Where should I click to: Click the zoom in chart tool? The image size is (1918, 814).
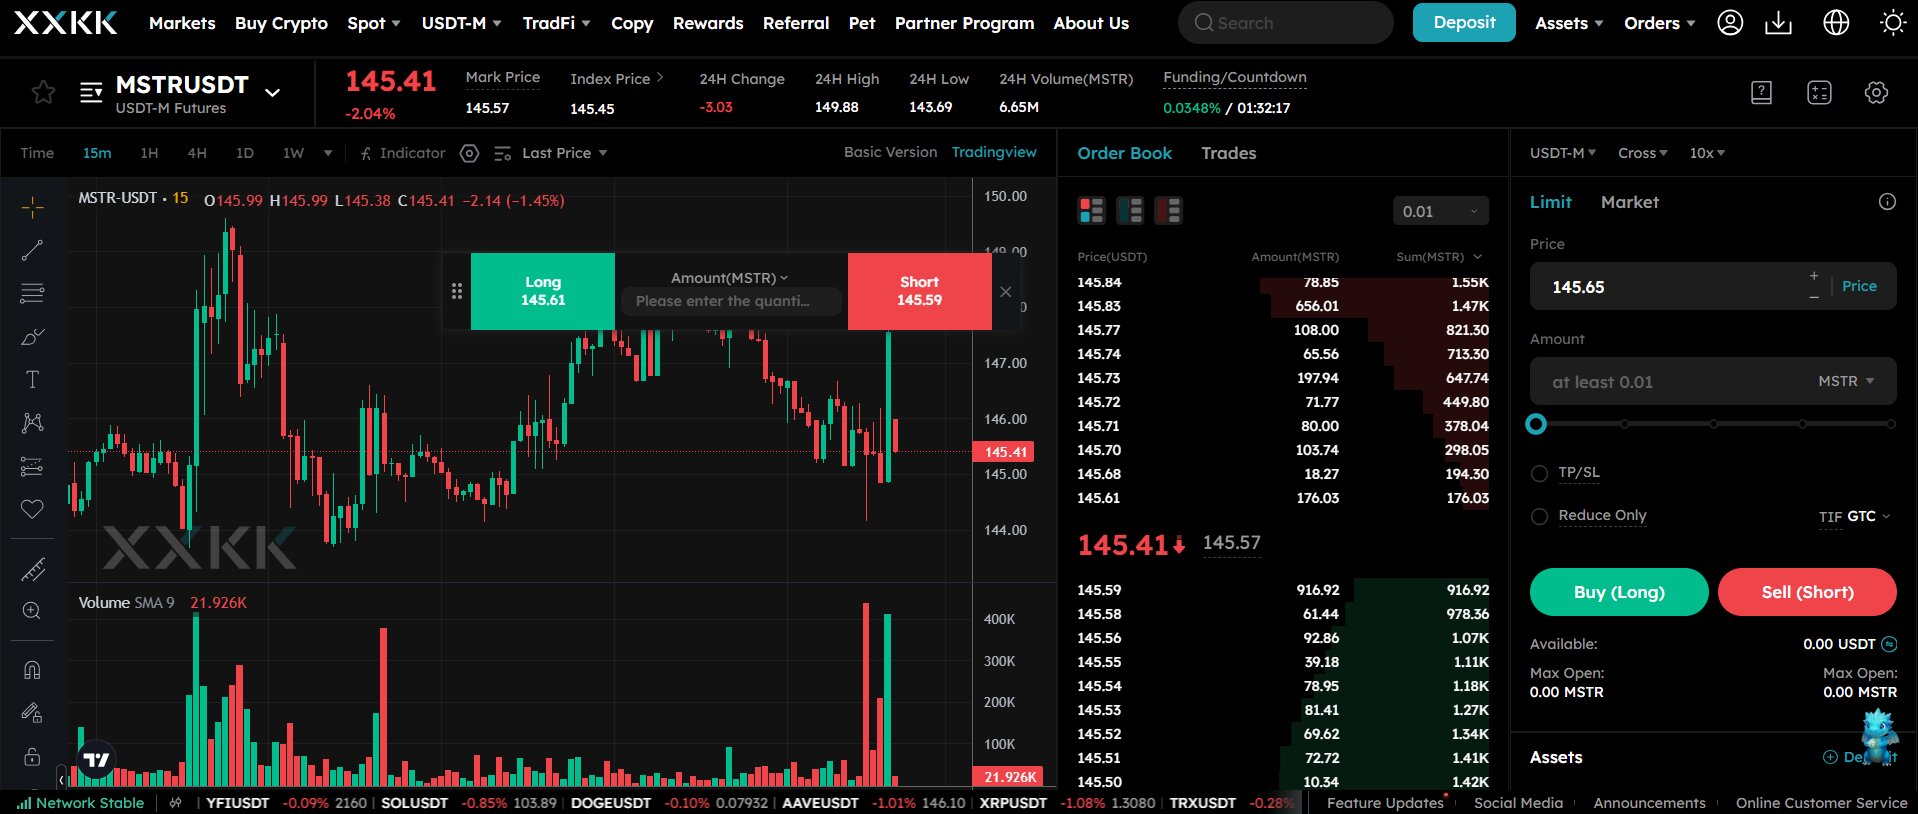pyautogui.click(x=32, y=611)
